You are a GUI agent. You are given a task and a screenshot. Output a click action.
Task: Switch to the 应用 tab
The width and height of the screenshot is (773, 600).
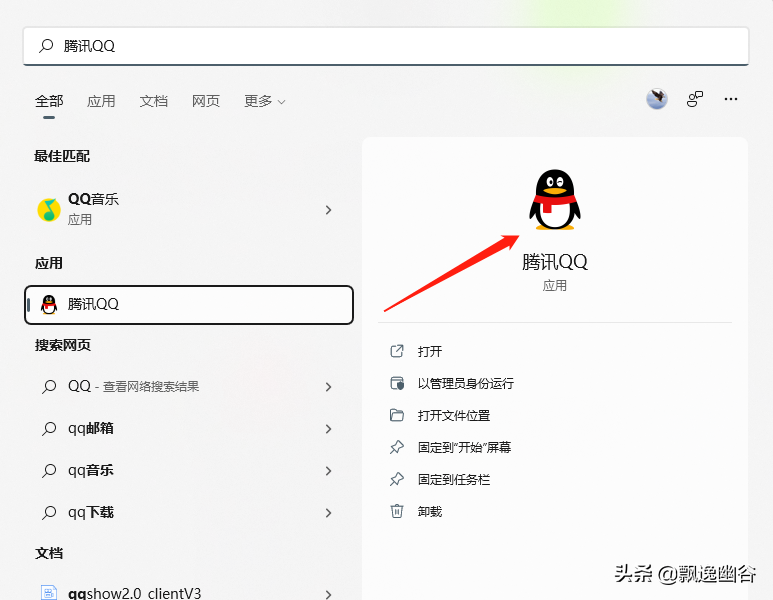coord(101,101)
